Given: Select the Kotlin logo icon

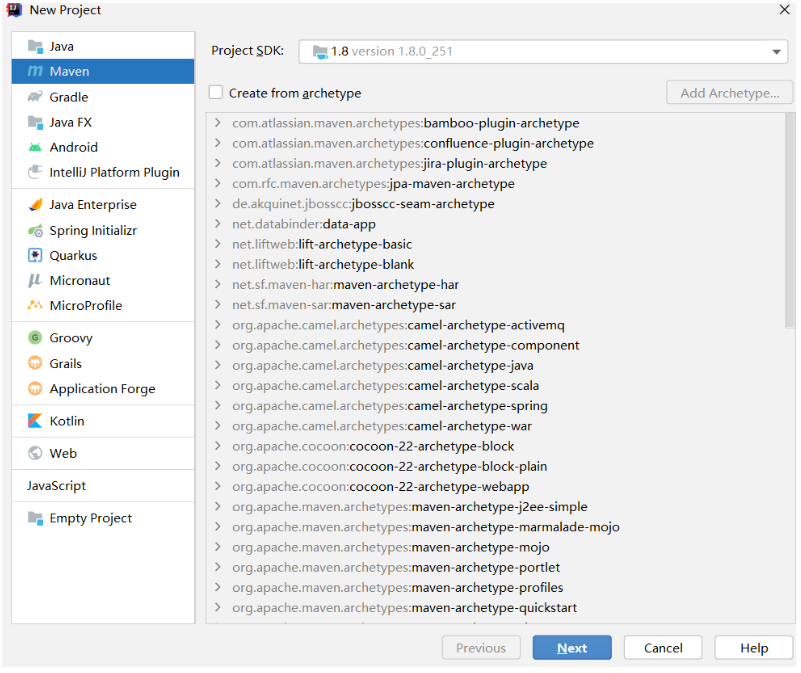Looking at the screenshot, I should coord(35,421).
